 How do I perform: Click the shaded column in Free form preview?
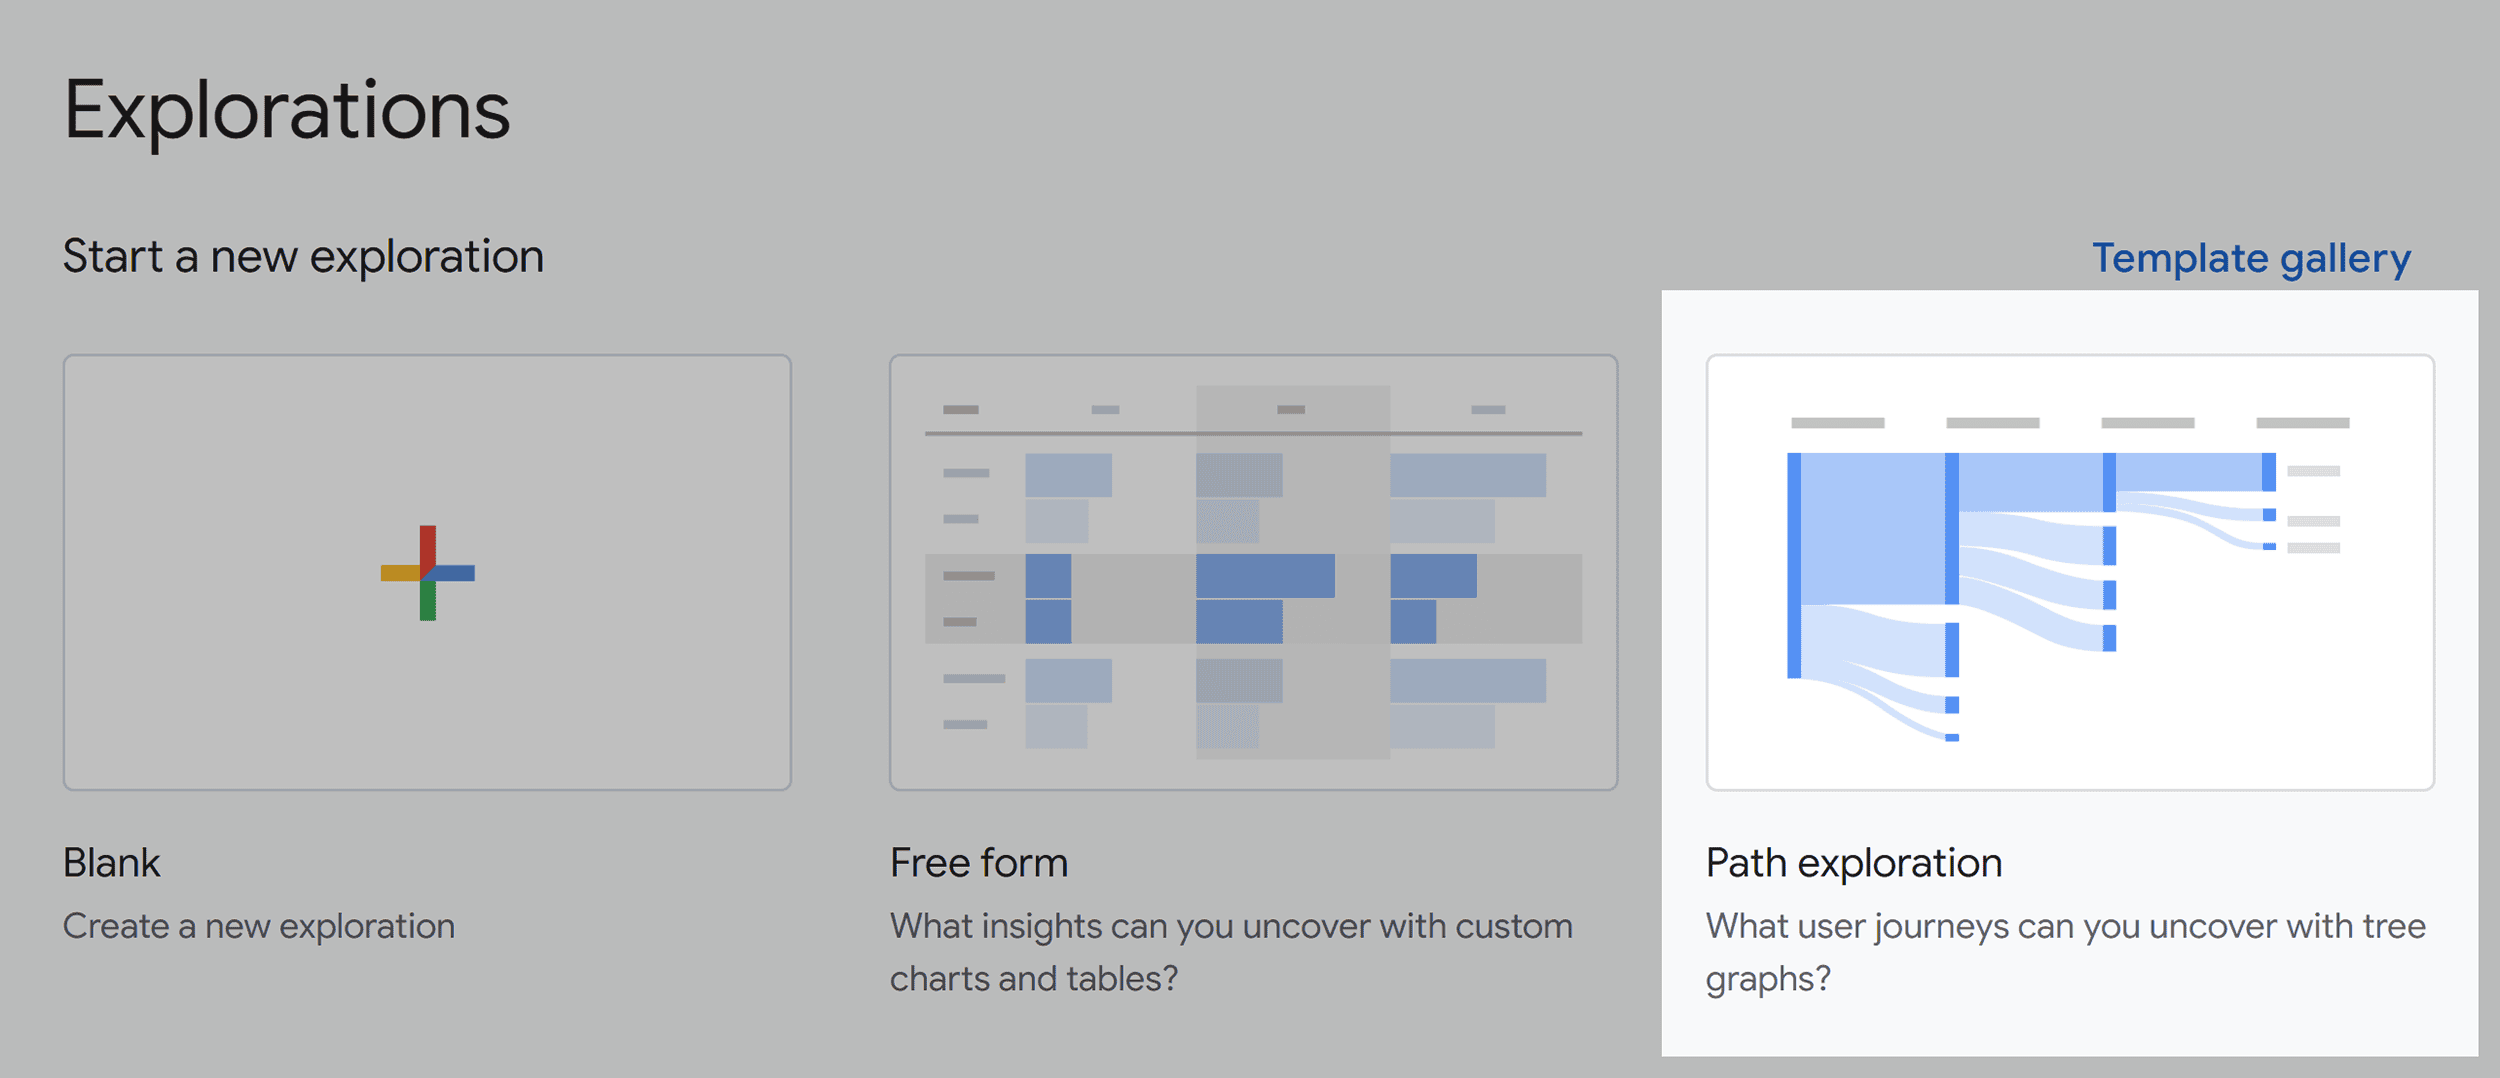tap(1292, 572)
